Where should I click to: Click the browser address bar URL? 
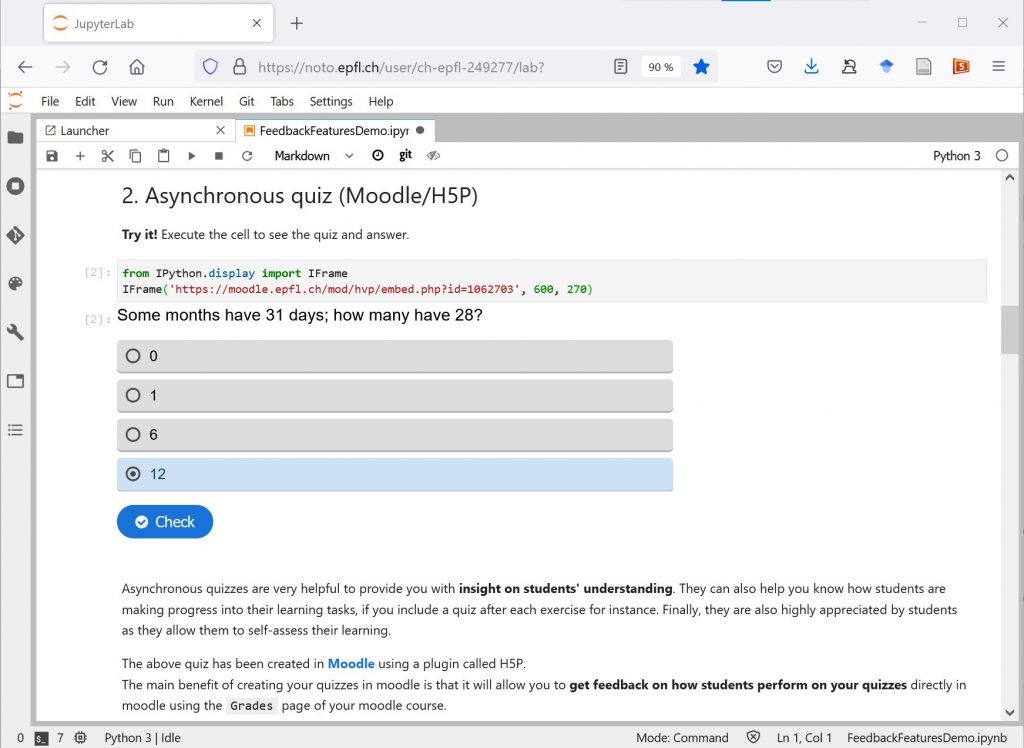point(400,67)
